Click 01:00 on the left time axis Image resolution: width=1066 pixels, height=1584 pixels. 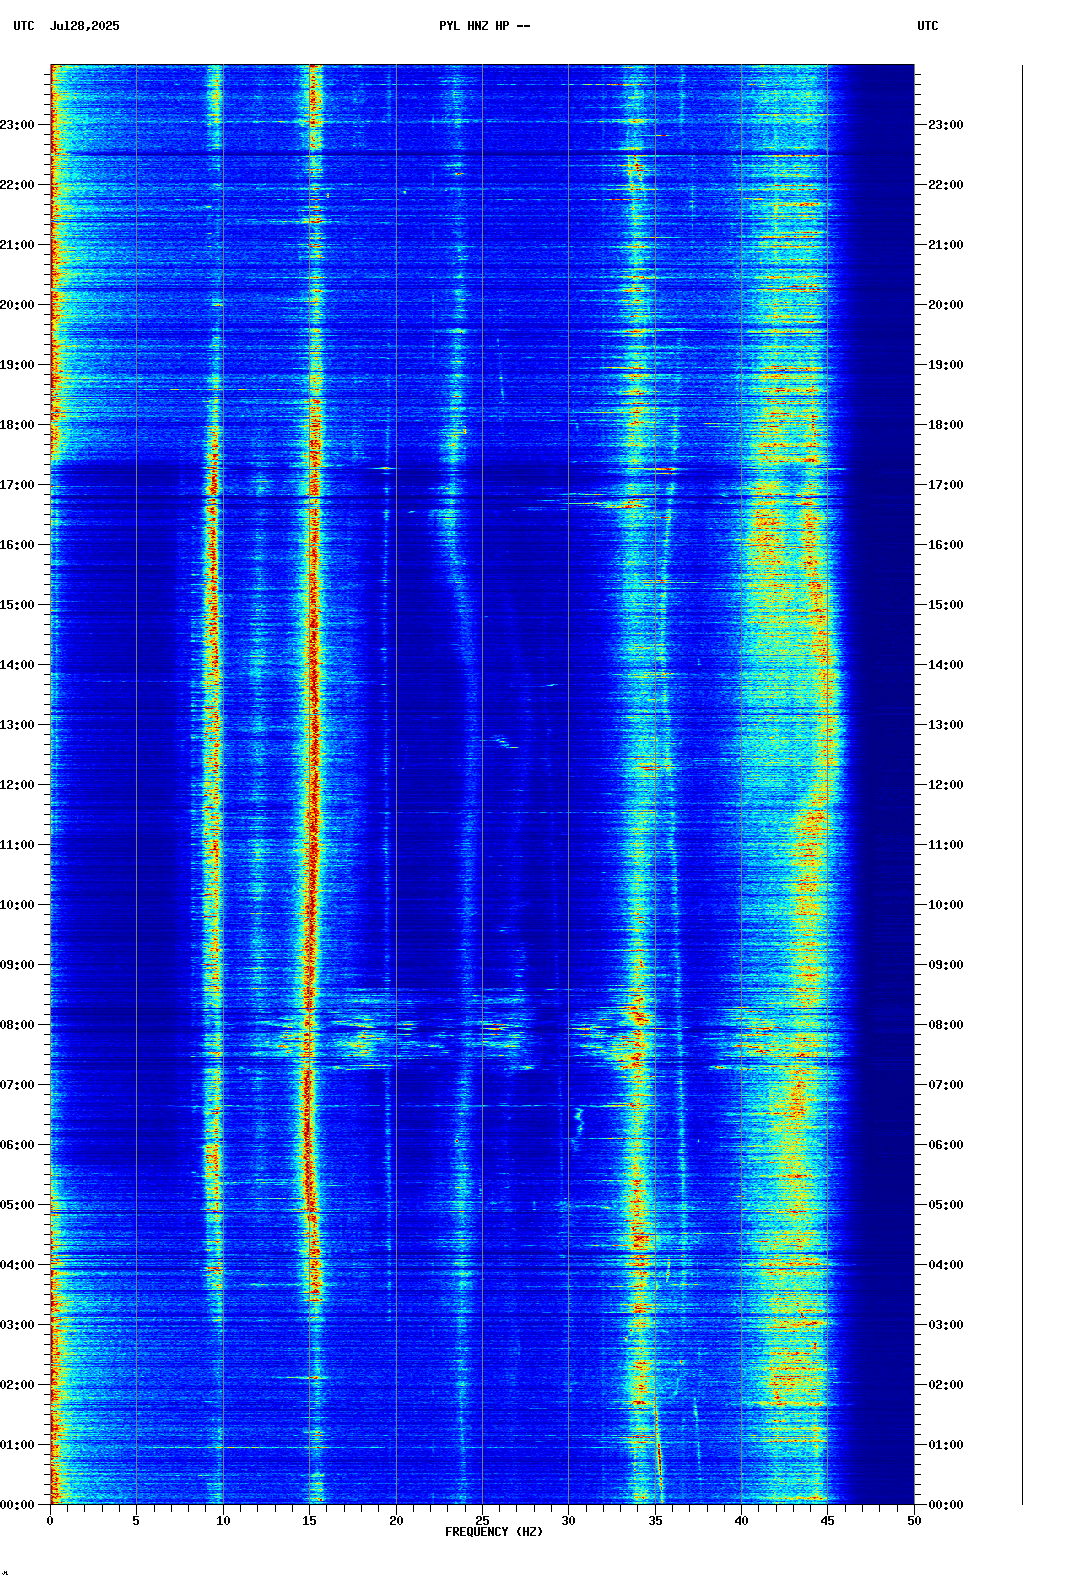(x=18, y=1445)
